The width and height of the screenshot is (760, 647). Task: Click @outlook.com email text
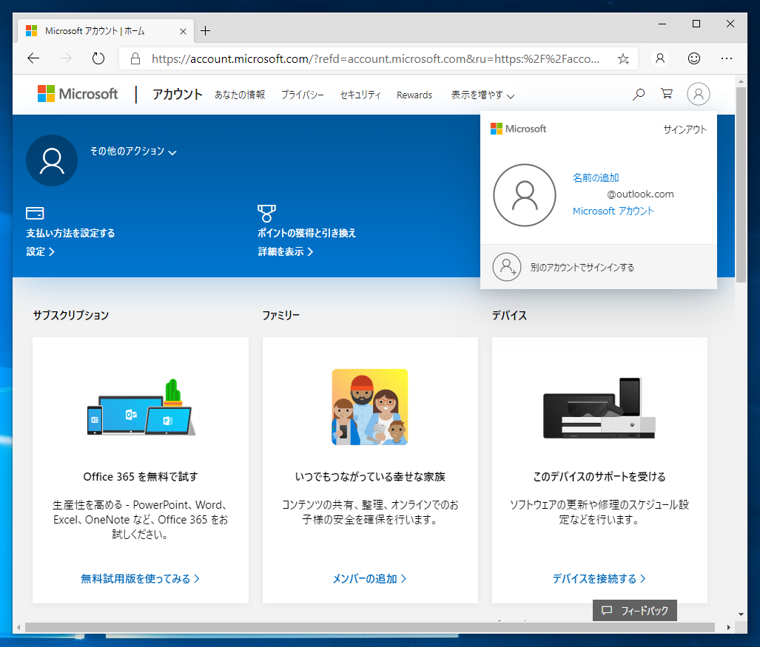640,194
